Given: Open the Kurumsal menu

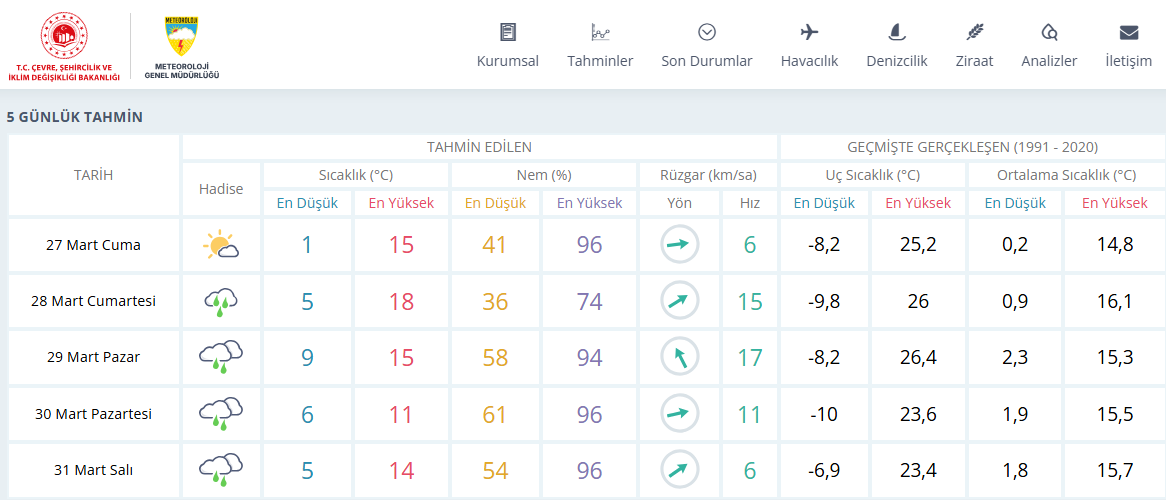Looking at the screenshot, I should click(x=508, y=46).
